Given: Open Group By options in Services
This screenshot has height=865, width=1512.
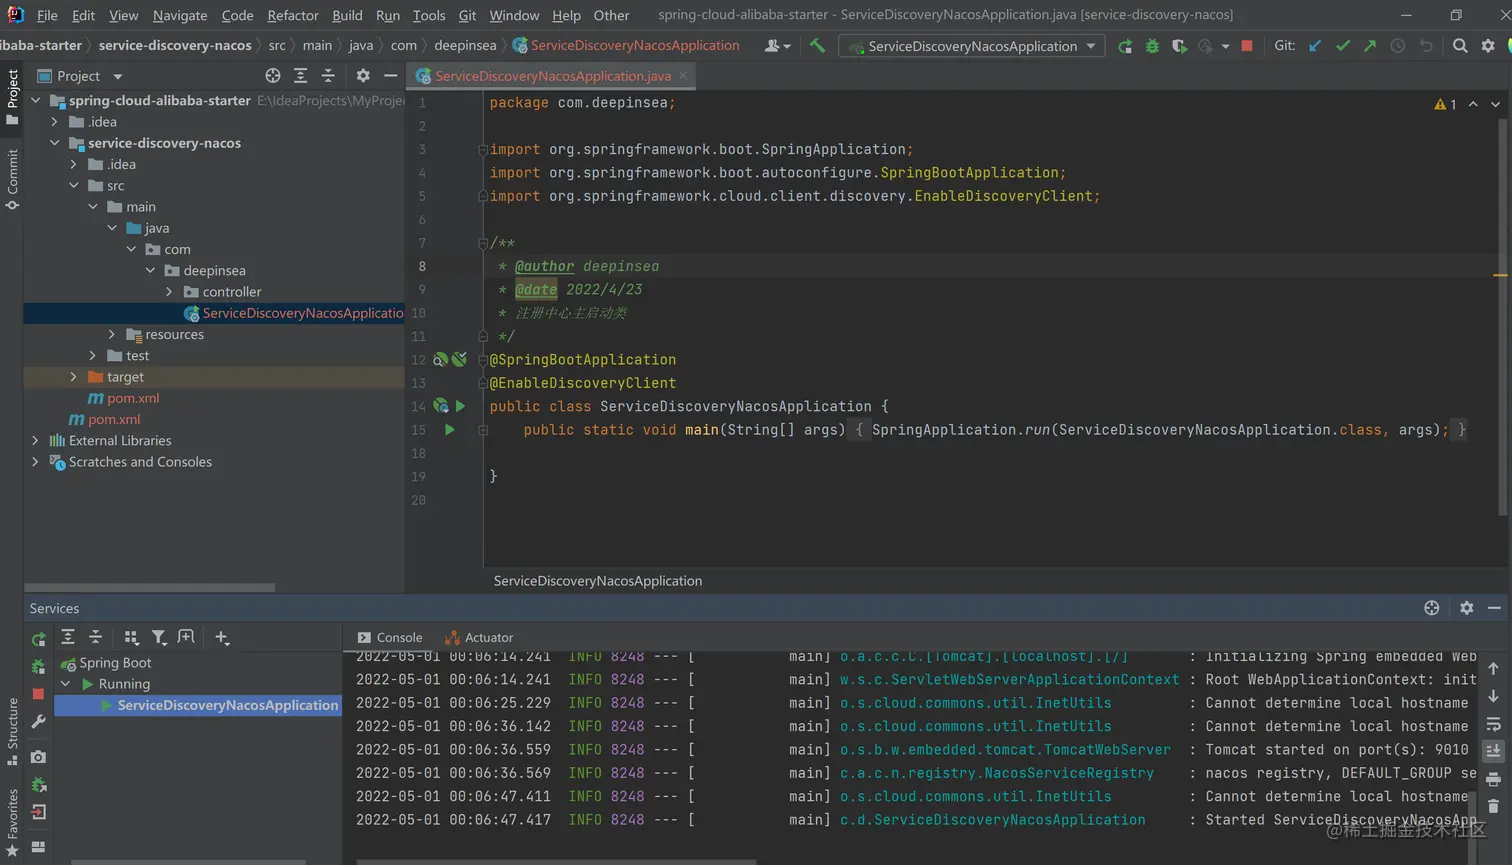Looking at the screenshot, I should click(131, 637).
